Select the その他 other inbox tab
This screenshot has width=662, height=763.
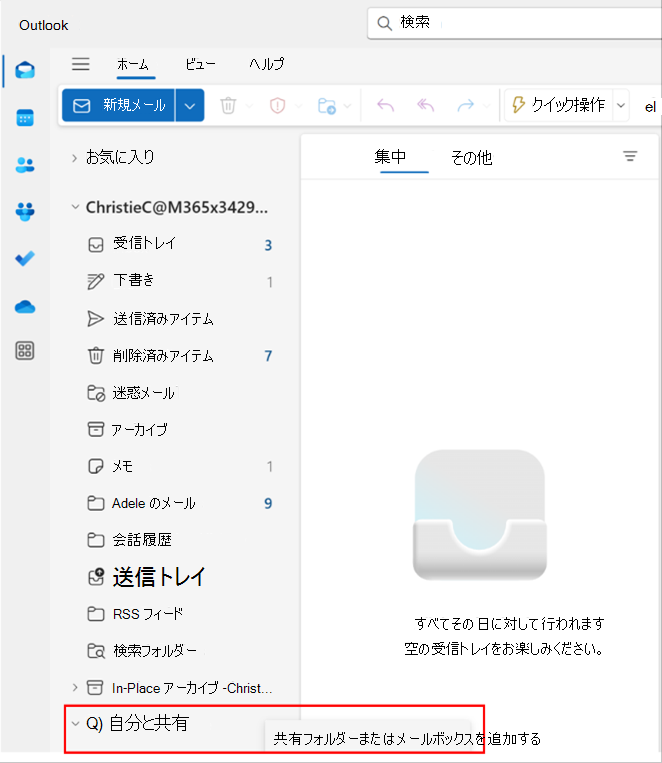472,158
